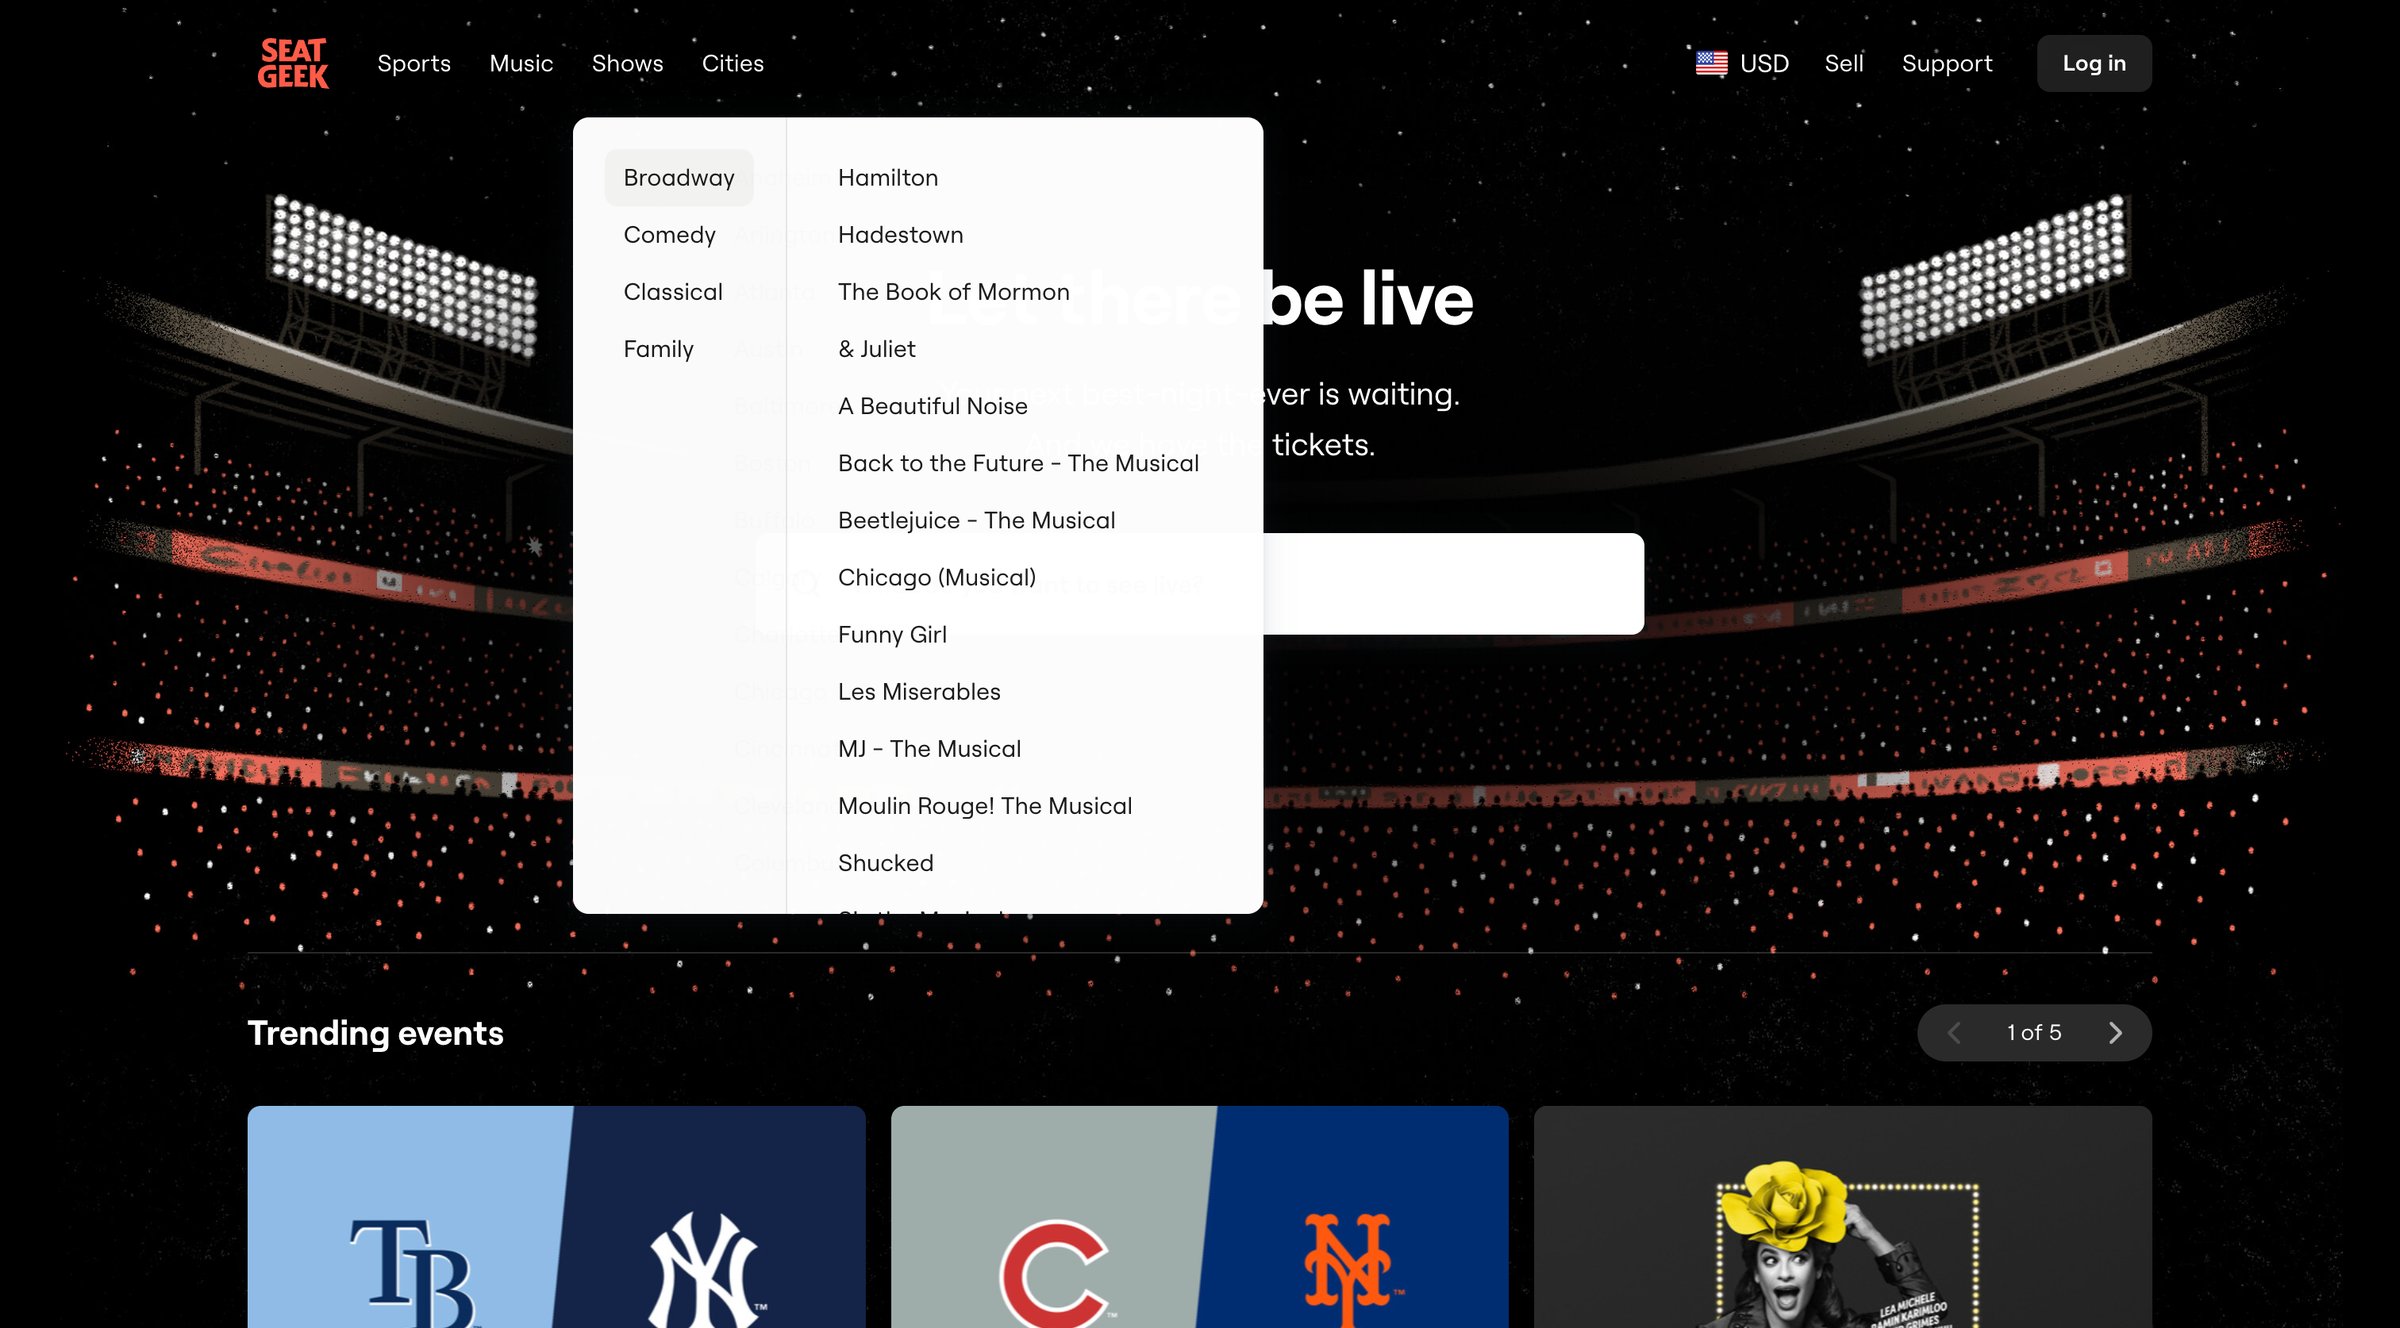Select Chicago (Musical)
Viewport: 2400px width, 1328px height.
(936, 577)
